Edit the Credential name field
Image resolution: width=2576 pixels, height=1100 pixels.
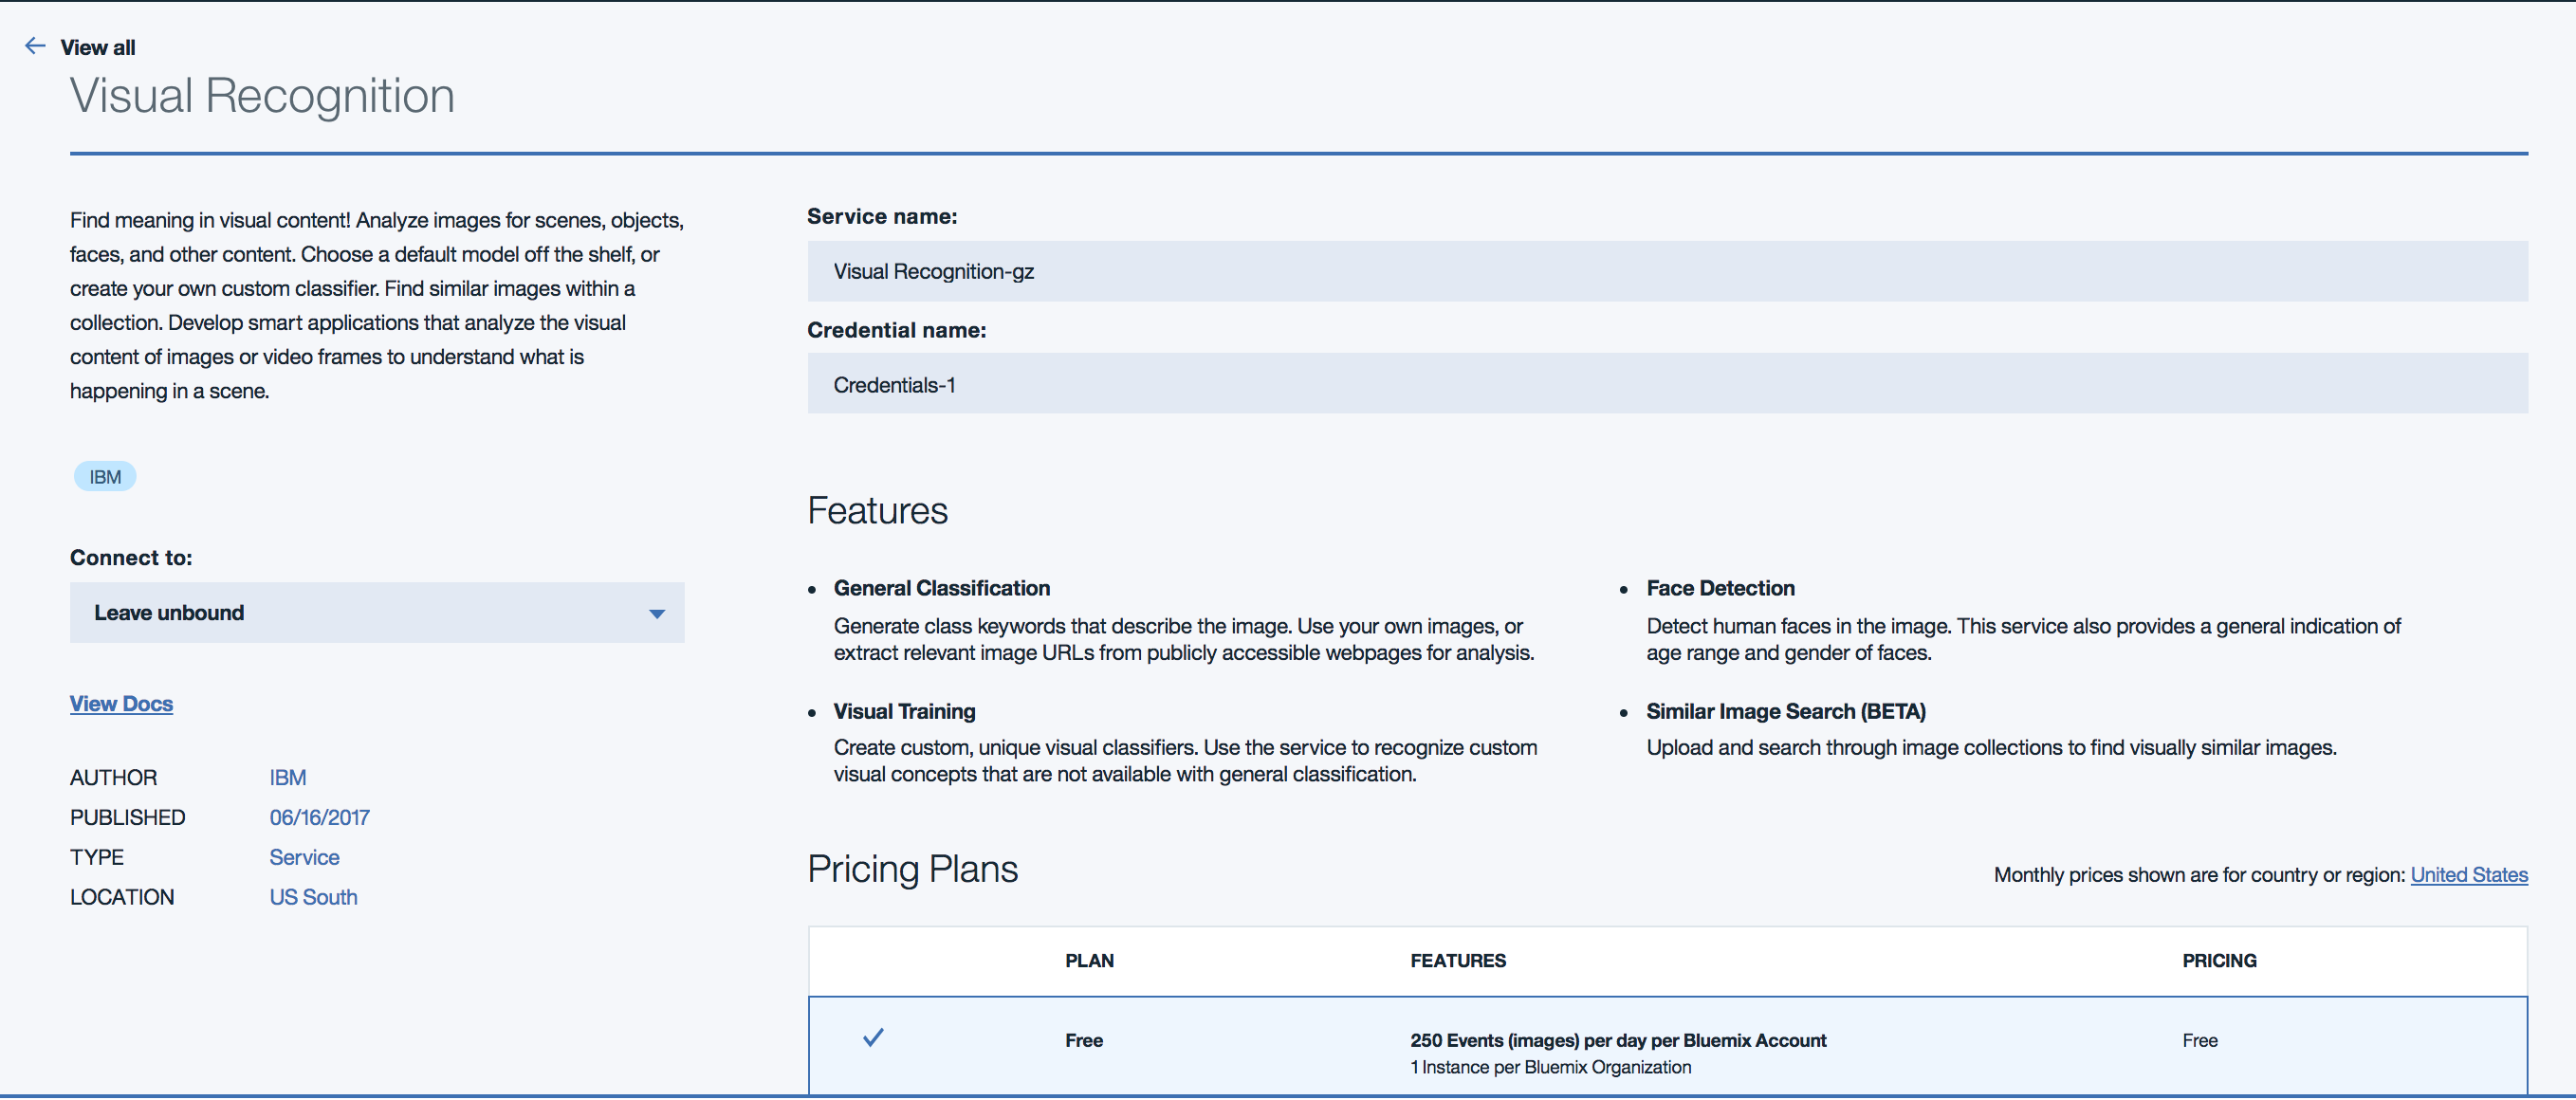(1667, 384)
